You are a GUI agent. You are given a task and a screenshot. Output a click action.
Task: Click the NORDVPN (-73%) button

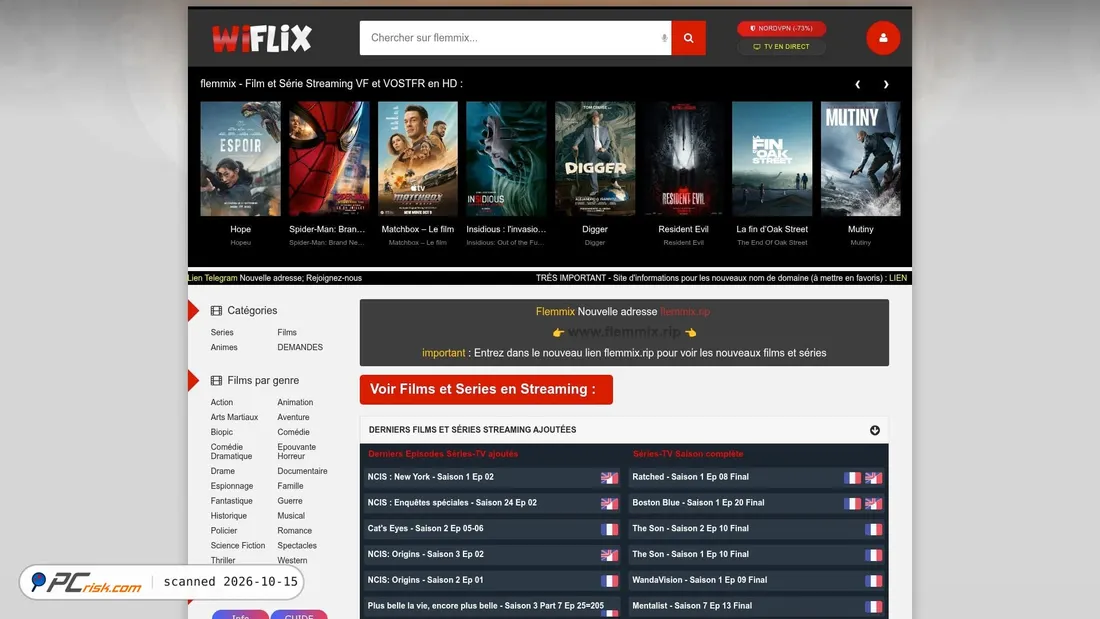tap(781, 29)
